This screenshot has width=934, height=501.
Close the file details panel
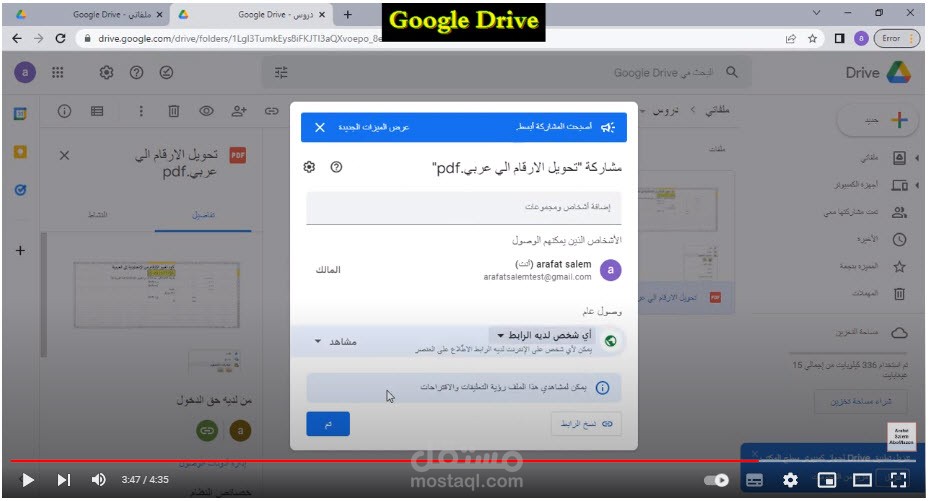pos(64,156)
